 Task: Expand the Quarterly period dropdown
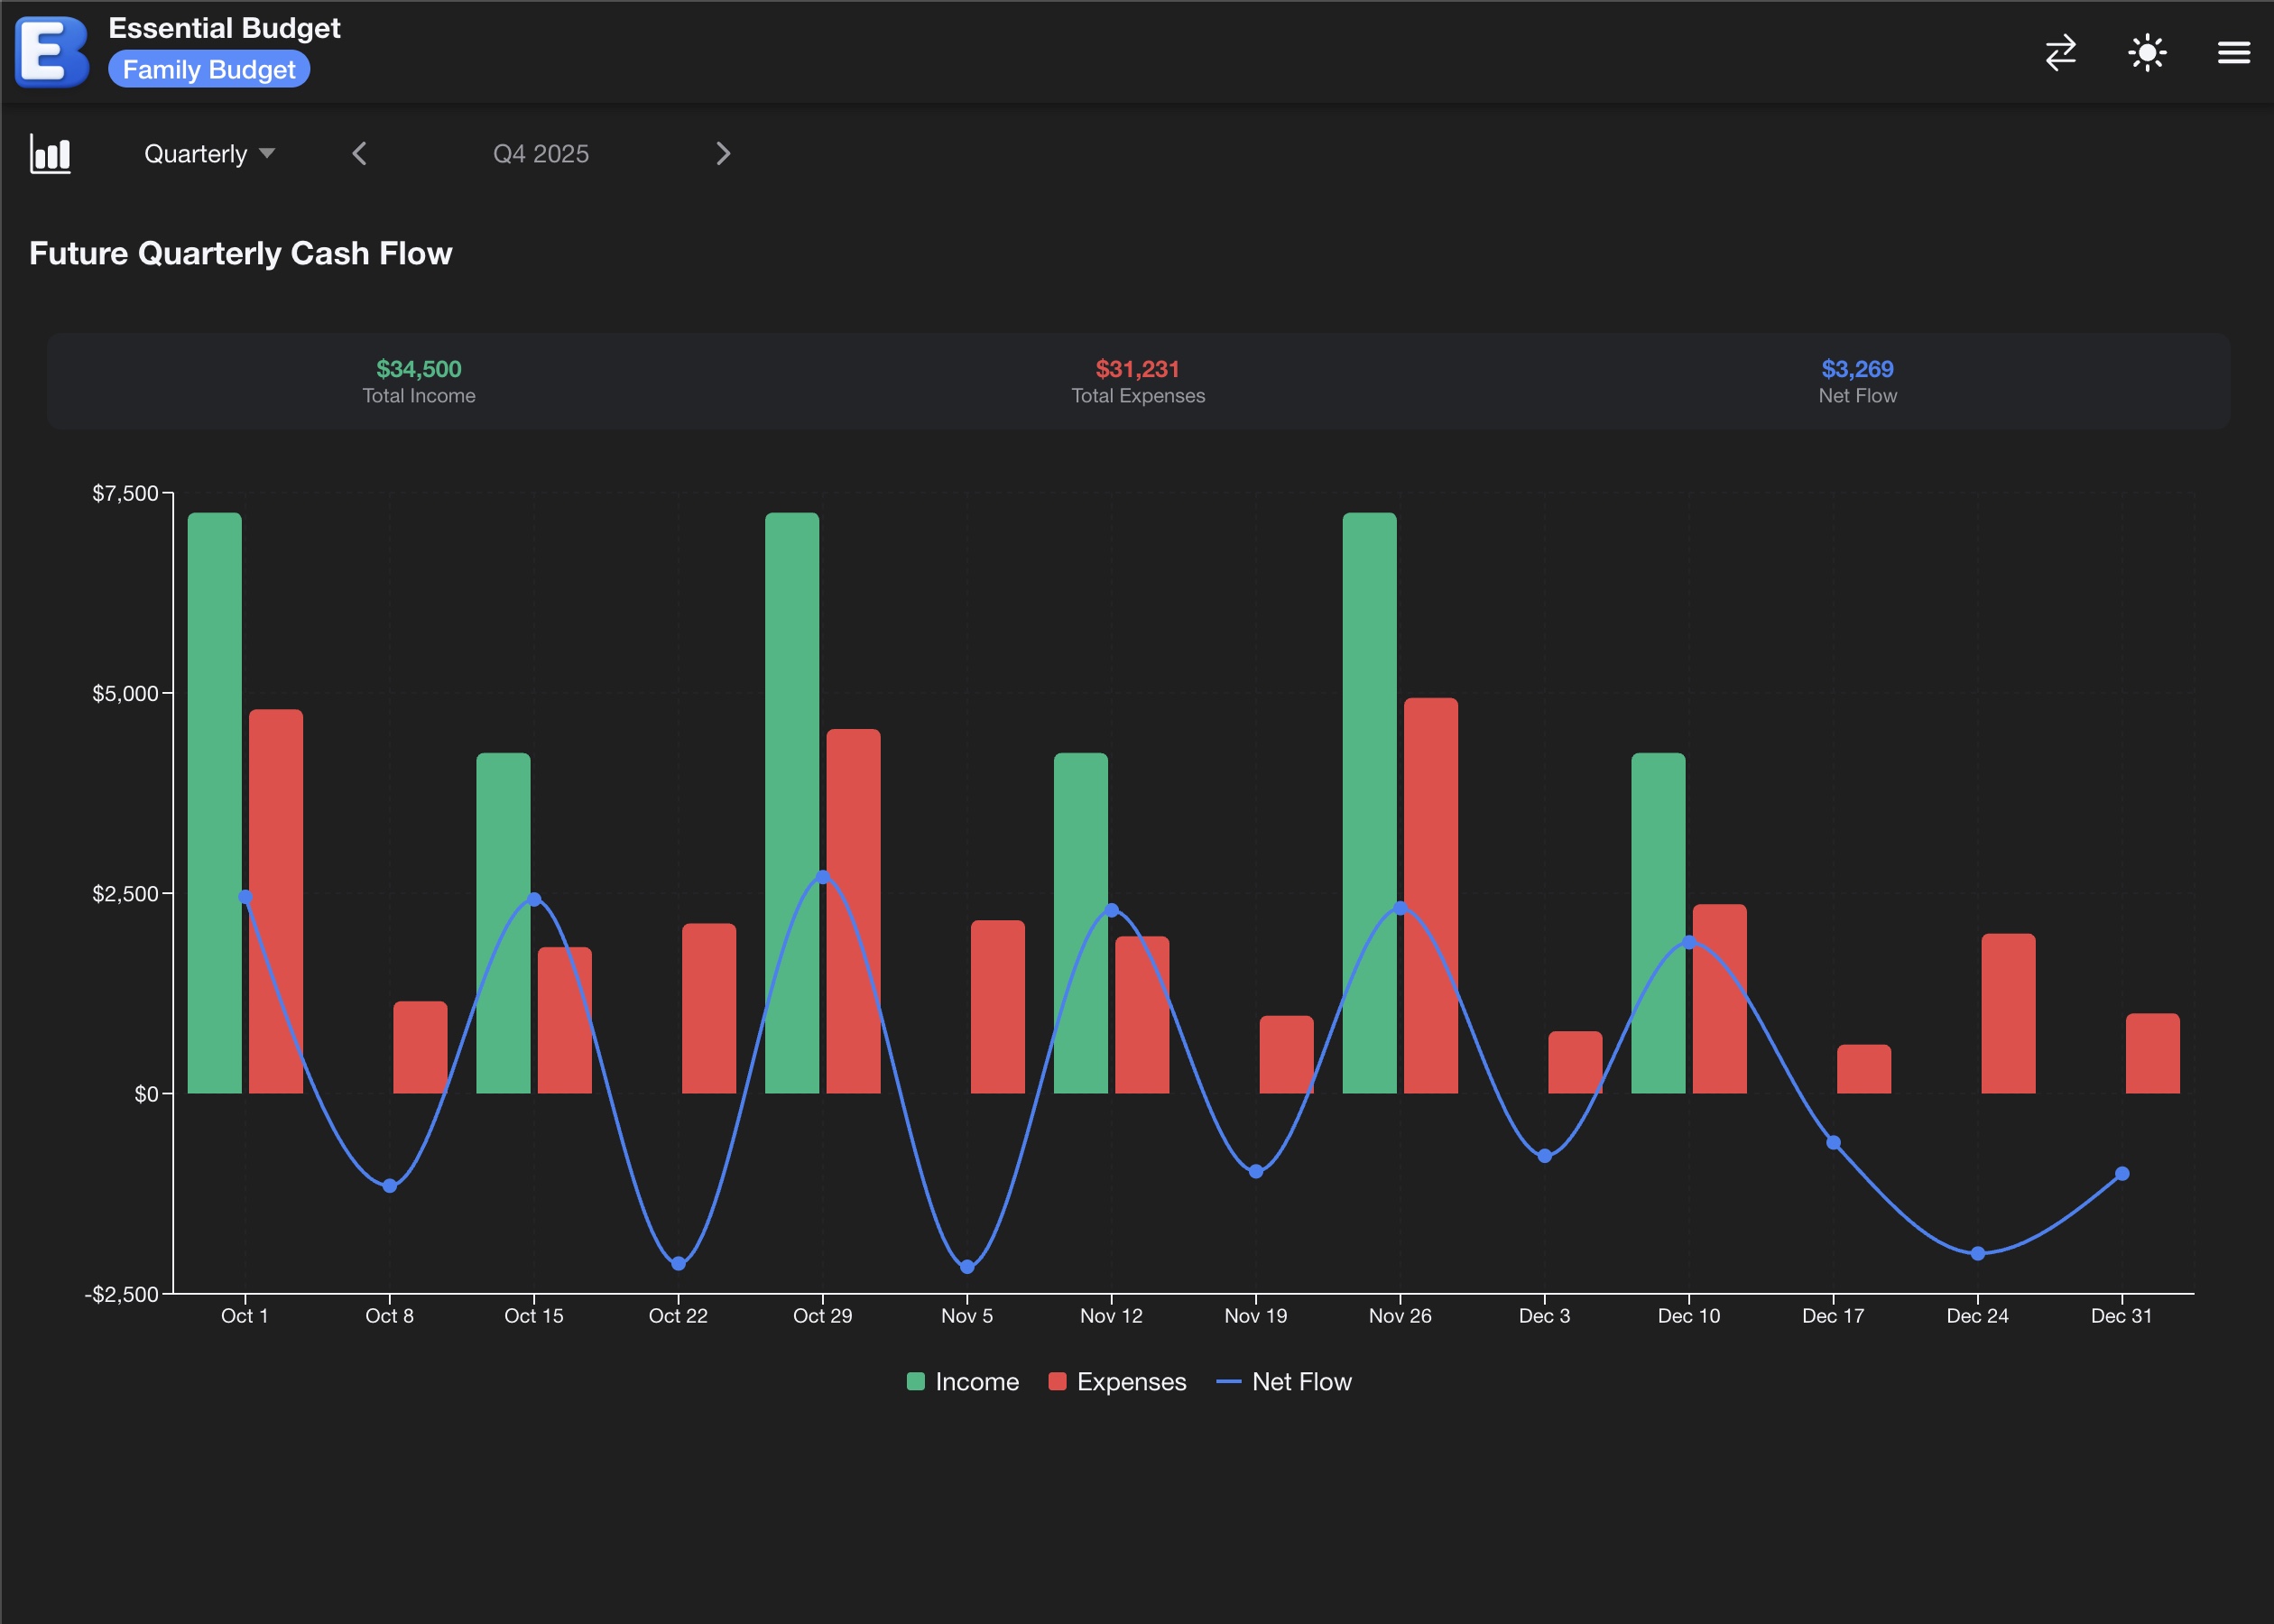(x=196, y=154)
